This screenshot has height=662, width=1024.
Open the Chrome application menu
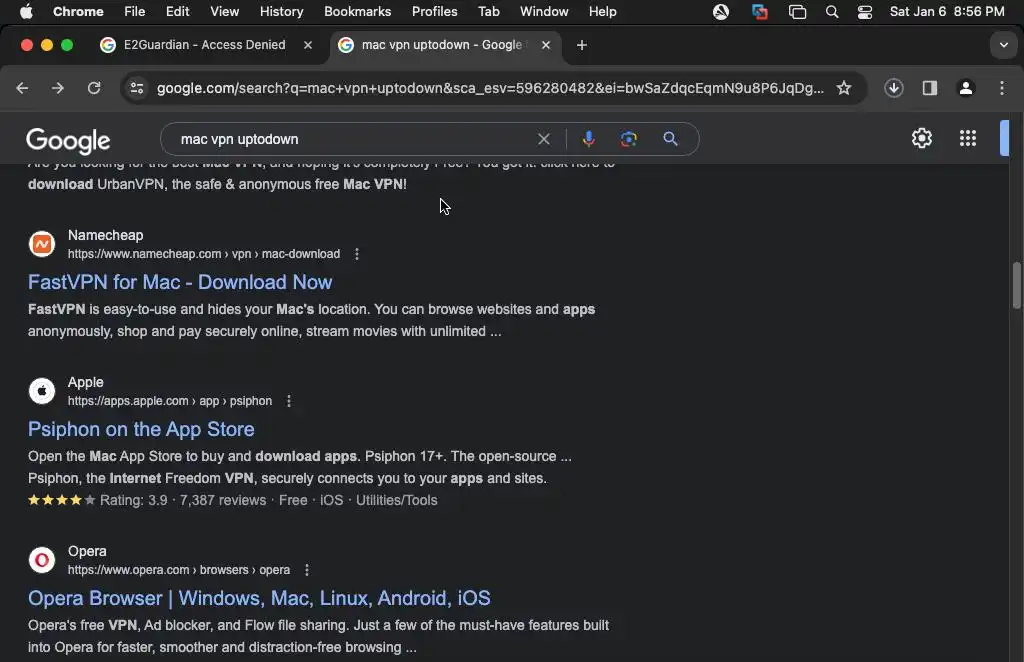pos(78,11)
